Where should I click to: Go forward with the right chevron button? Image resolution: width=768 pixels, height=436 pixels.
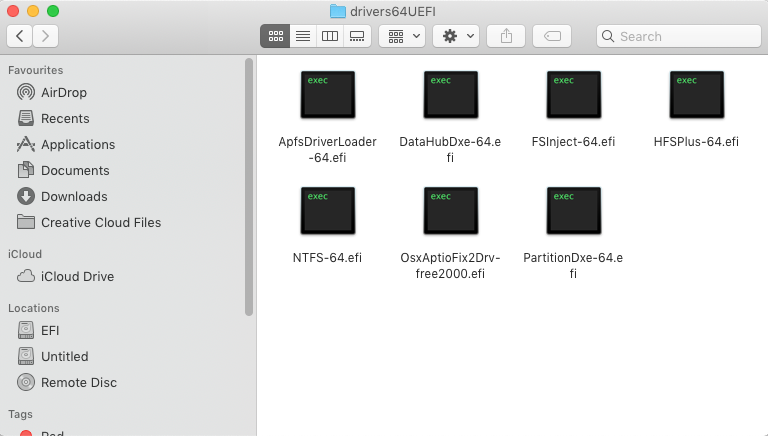click(x=46, y=36)
